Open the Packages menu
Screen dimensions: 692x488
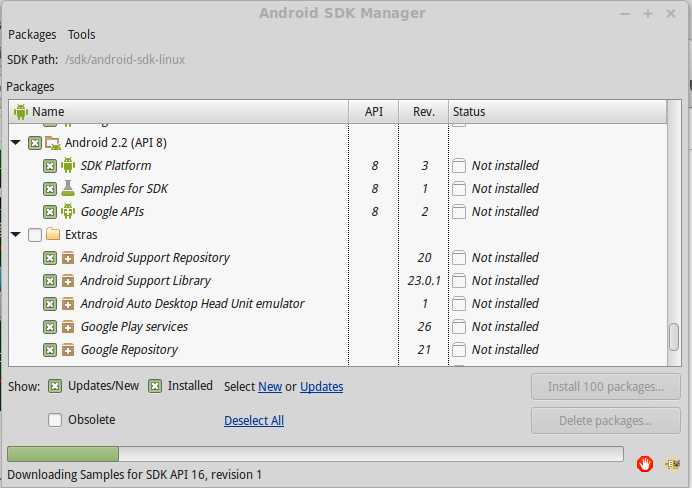(32, 34)
